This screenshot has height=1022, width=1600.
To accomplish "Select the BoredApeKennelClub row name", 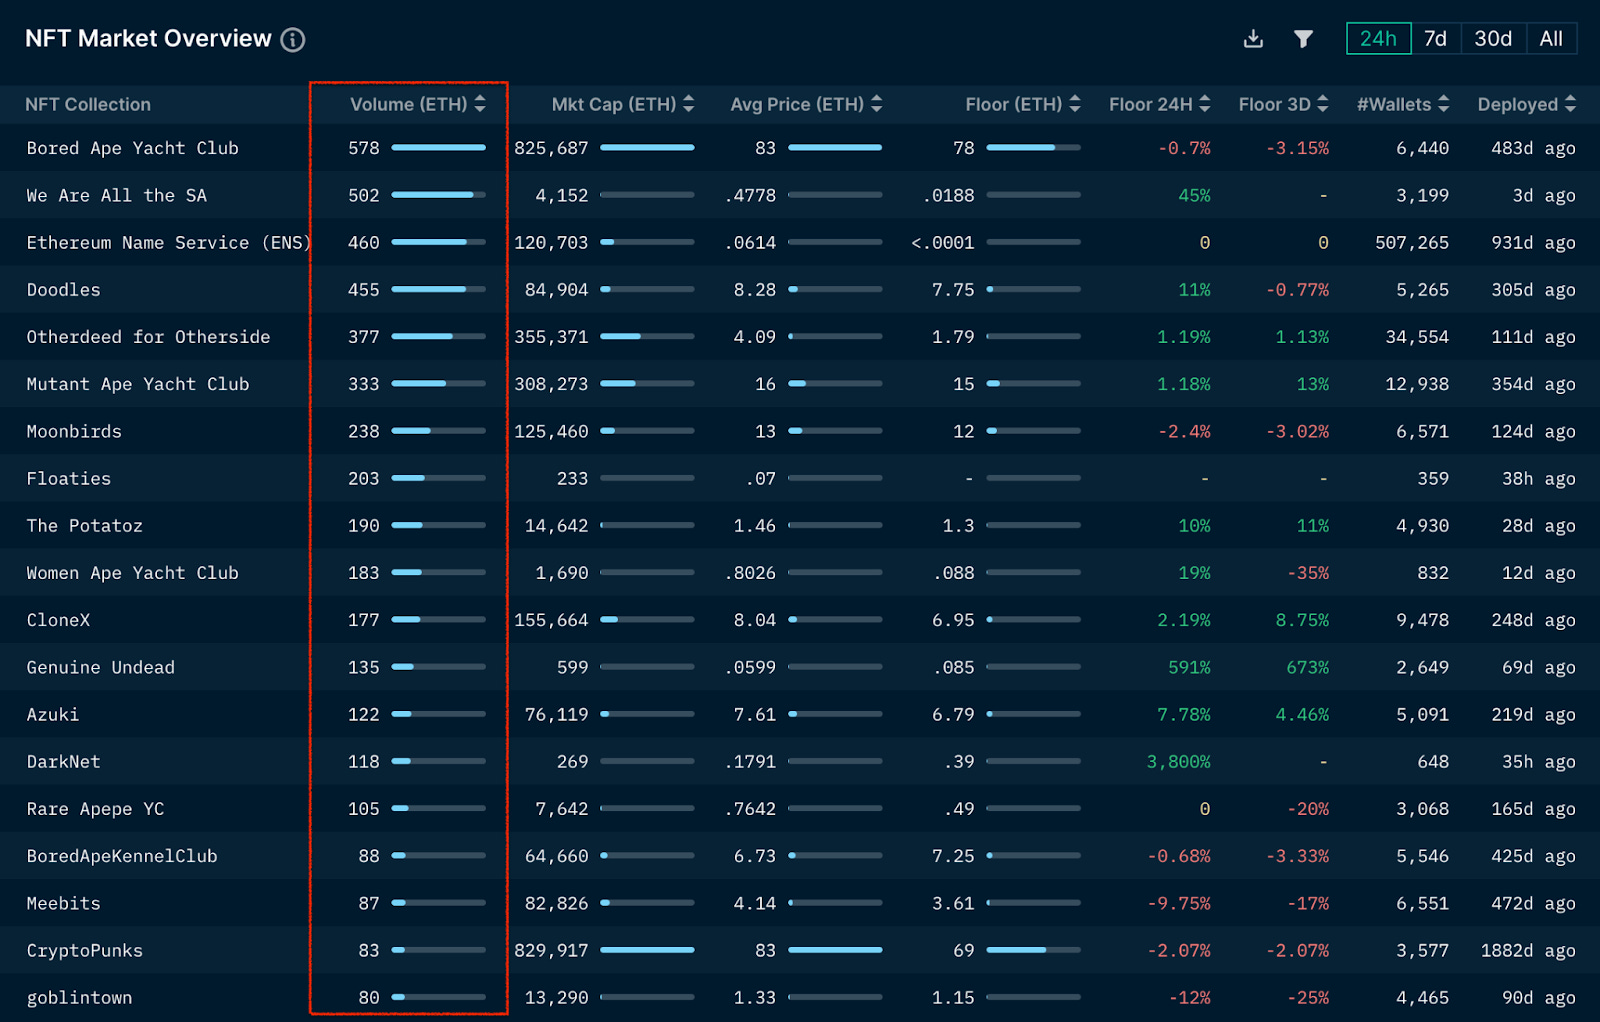I will [121, 856].
